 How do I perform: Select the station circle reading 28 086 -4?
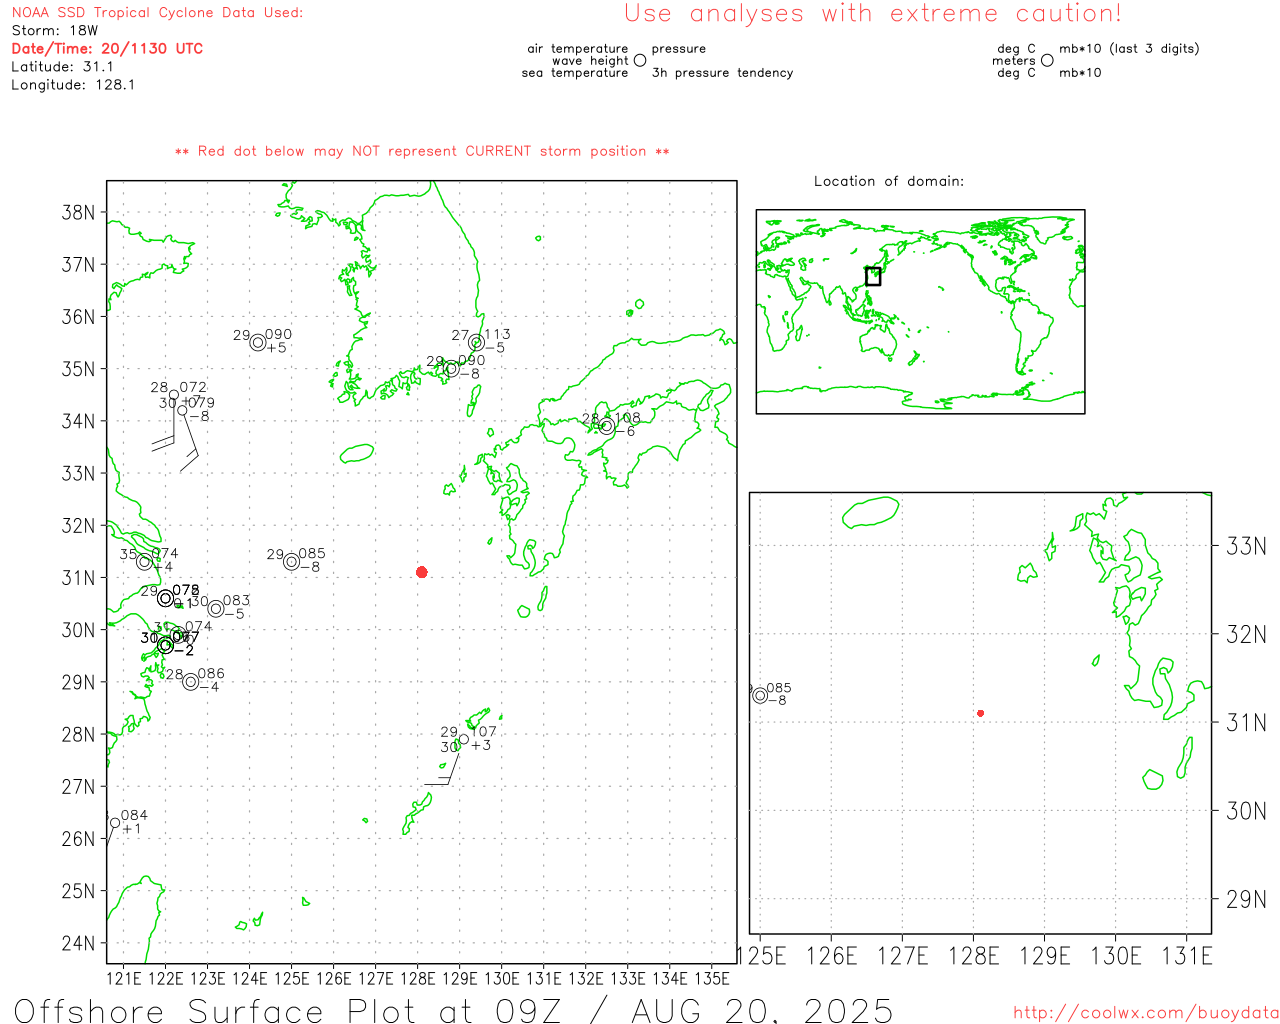point(191,682)
